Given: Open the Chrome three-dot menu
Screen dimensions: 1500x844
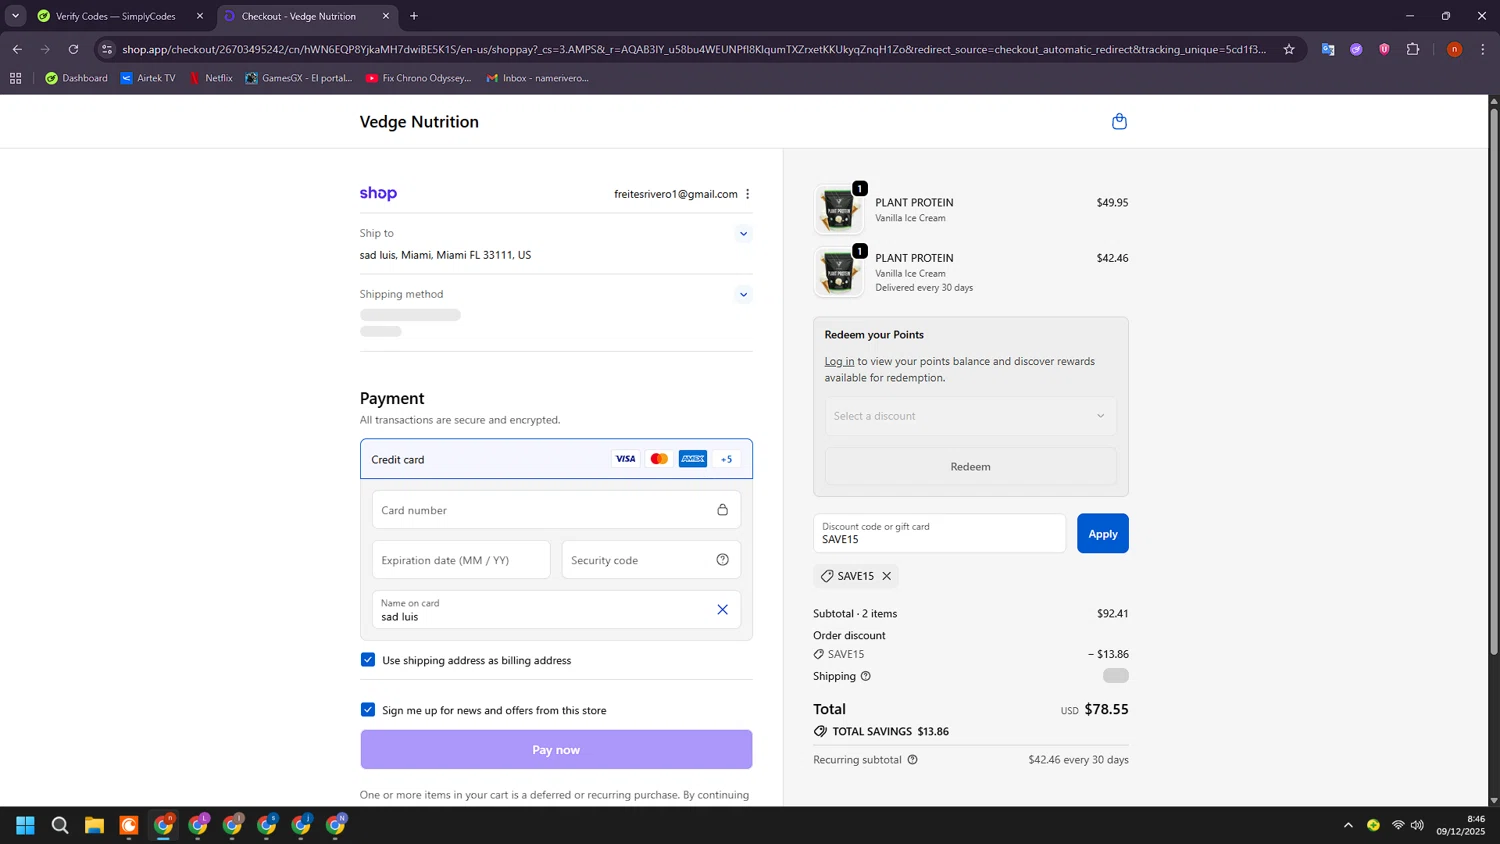Looking at the screenshot, I should (x=1483, y=49).
